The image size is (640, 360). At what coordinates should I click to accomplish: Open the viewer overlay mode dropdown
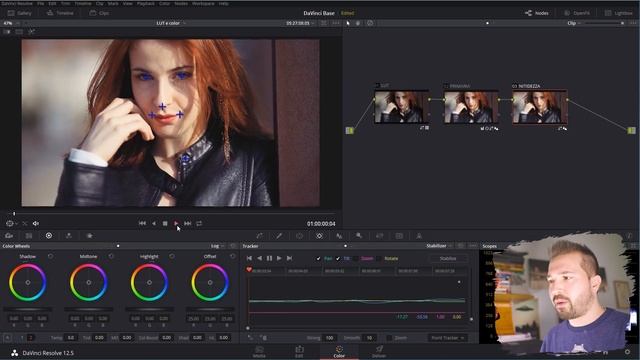point(11,224)
